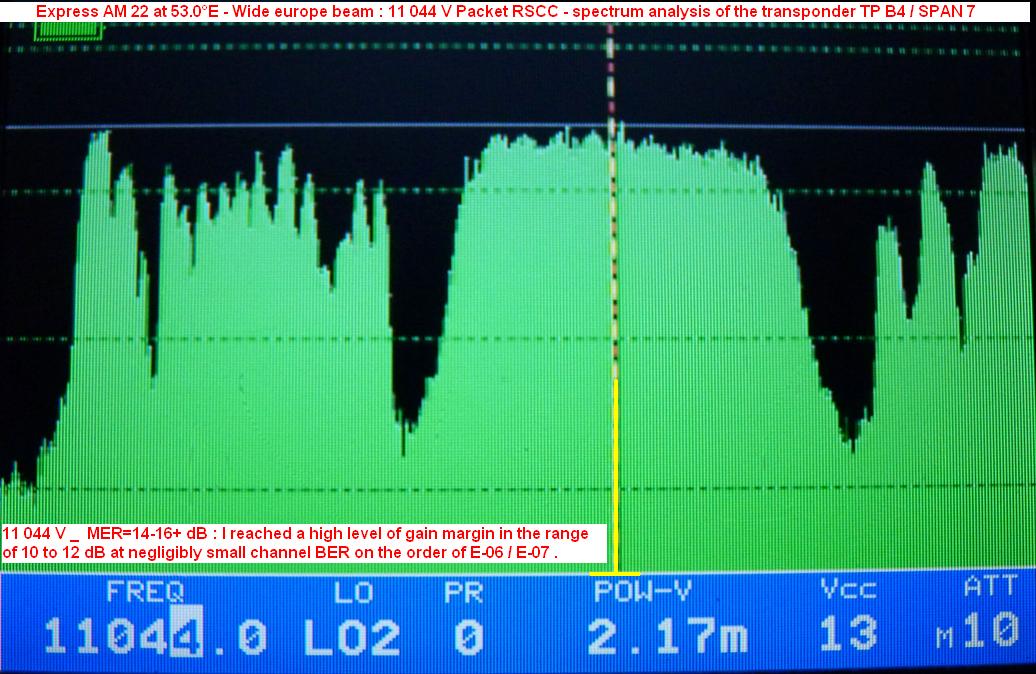Click the yellow marker line below the spectrum

[616, 470]
